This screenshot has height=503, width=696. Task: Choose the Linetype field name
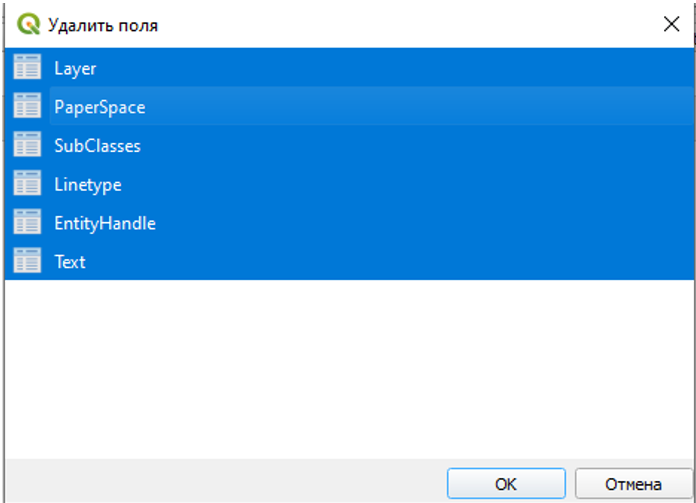pyautogui.click(x=88, y=184)
